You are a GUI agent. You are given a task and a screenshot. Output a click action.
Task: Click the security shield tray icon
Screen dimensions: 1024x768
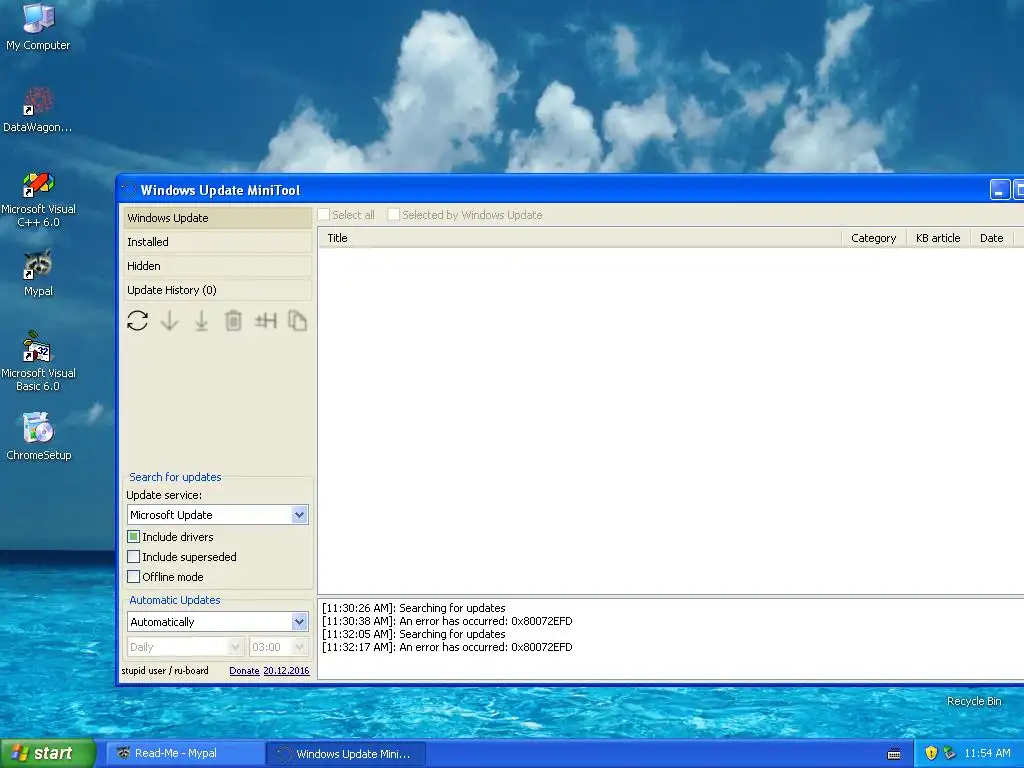tap(931, 753)
